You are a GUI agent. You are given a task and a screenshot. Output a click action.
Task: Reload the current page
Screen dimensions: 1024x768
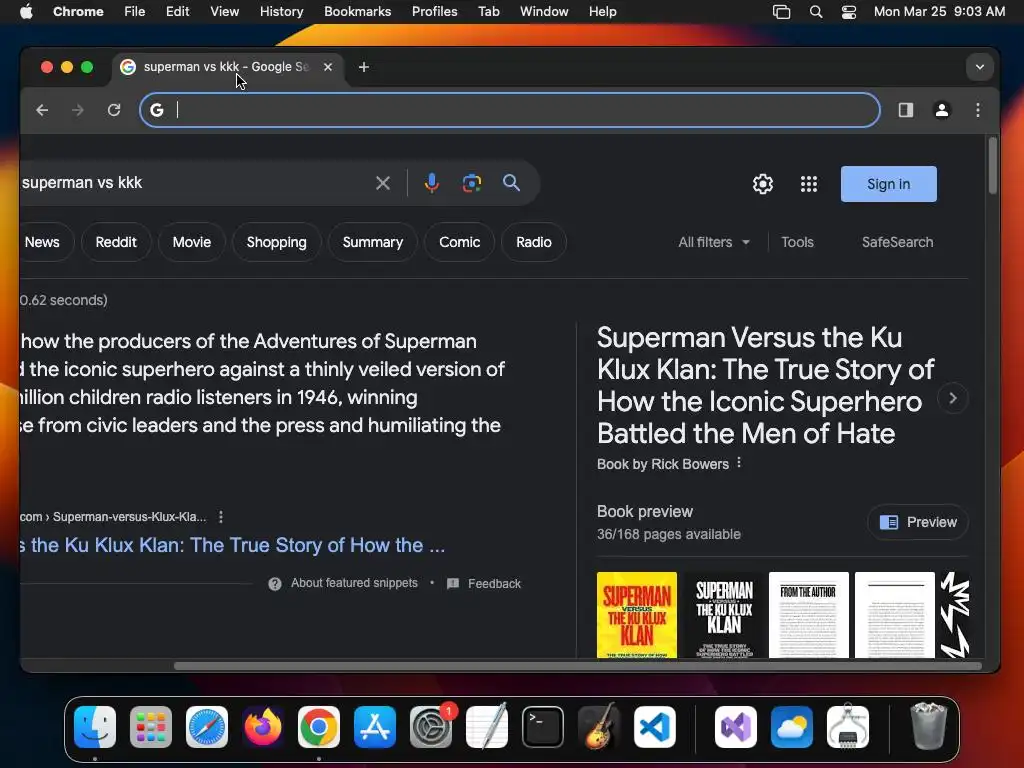coord(114,110)
